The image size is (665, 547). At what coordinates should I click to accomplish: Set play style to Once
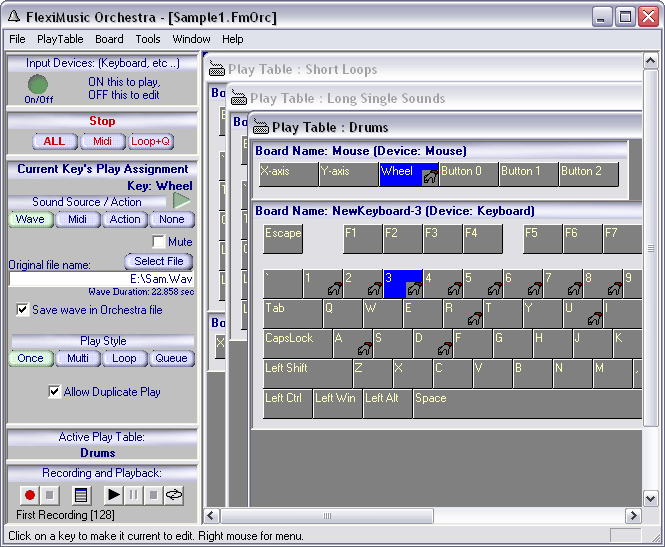click(x=31, y=358)
